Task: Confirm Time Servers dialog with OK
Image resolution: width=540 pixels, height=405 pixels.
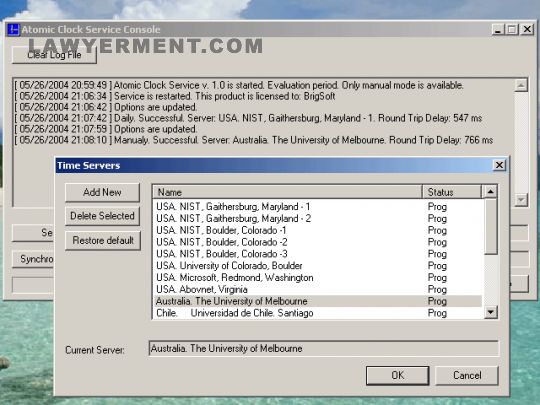Action: tap(397, 375)
